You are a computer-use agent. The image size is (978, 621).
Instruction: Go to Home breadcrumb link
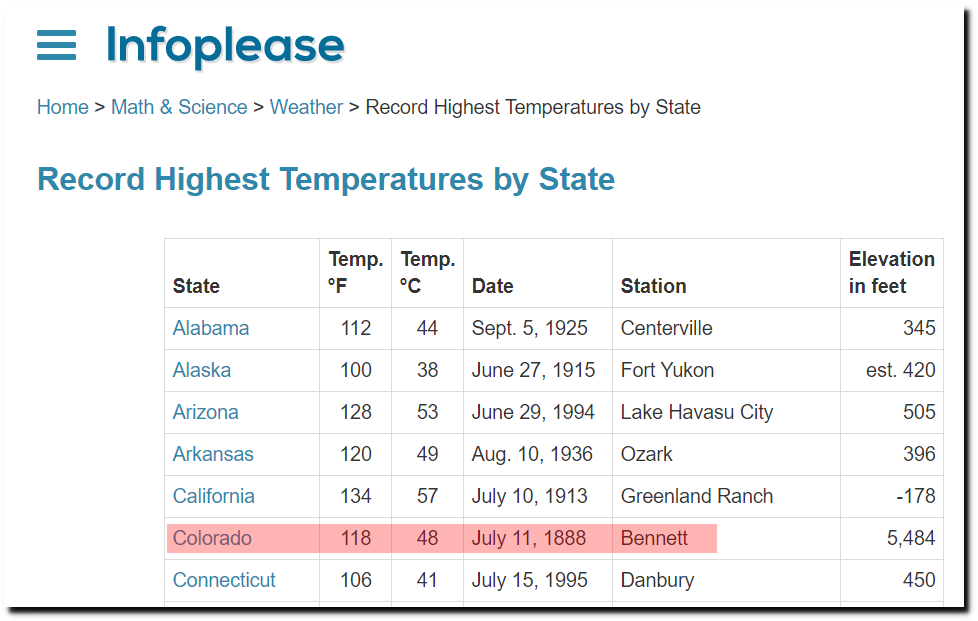[62, 107]
